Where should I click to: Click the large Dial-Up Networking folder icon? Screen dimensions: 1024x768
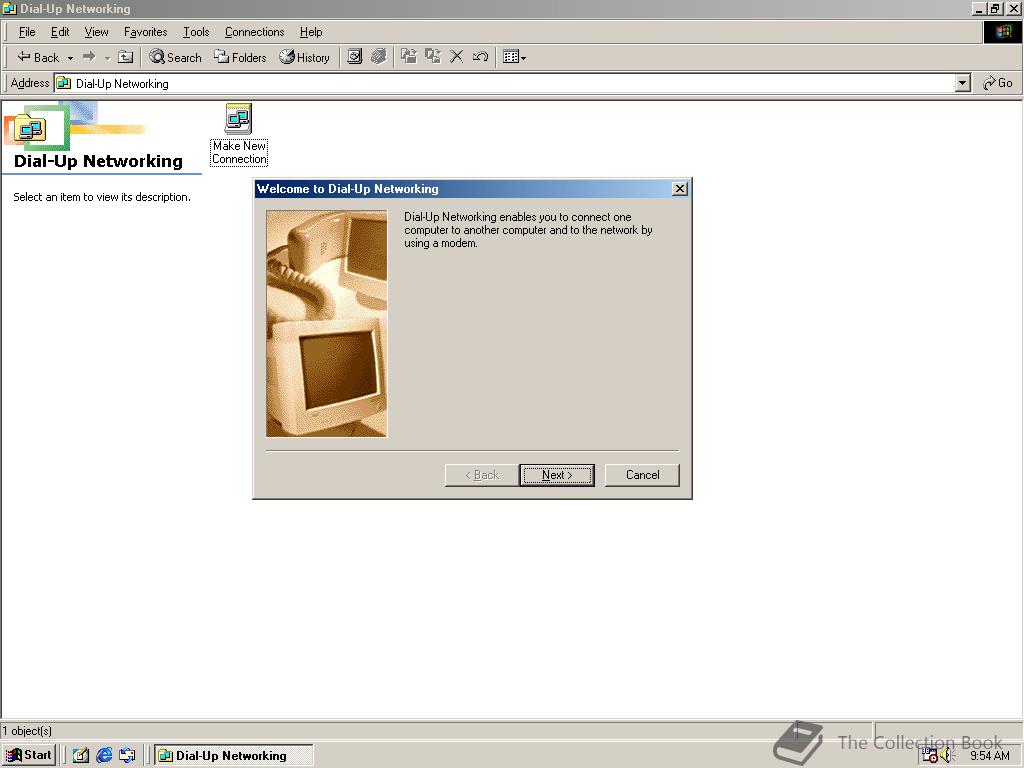click(30, 128)
